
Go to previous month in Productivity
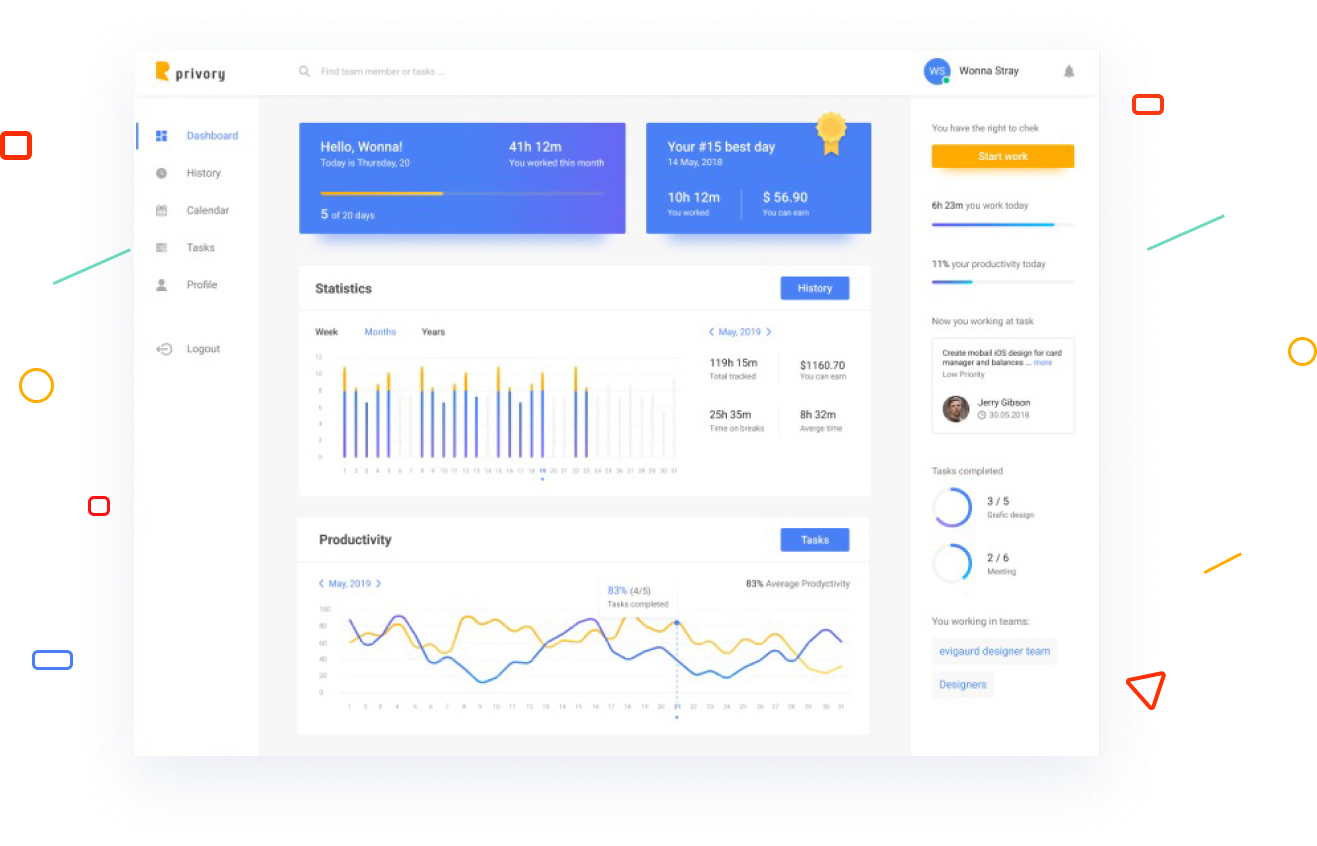[321, 583]
